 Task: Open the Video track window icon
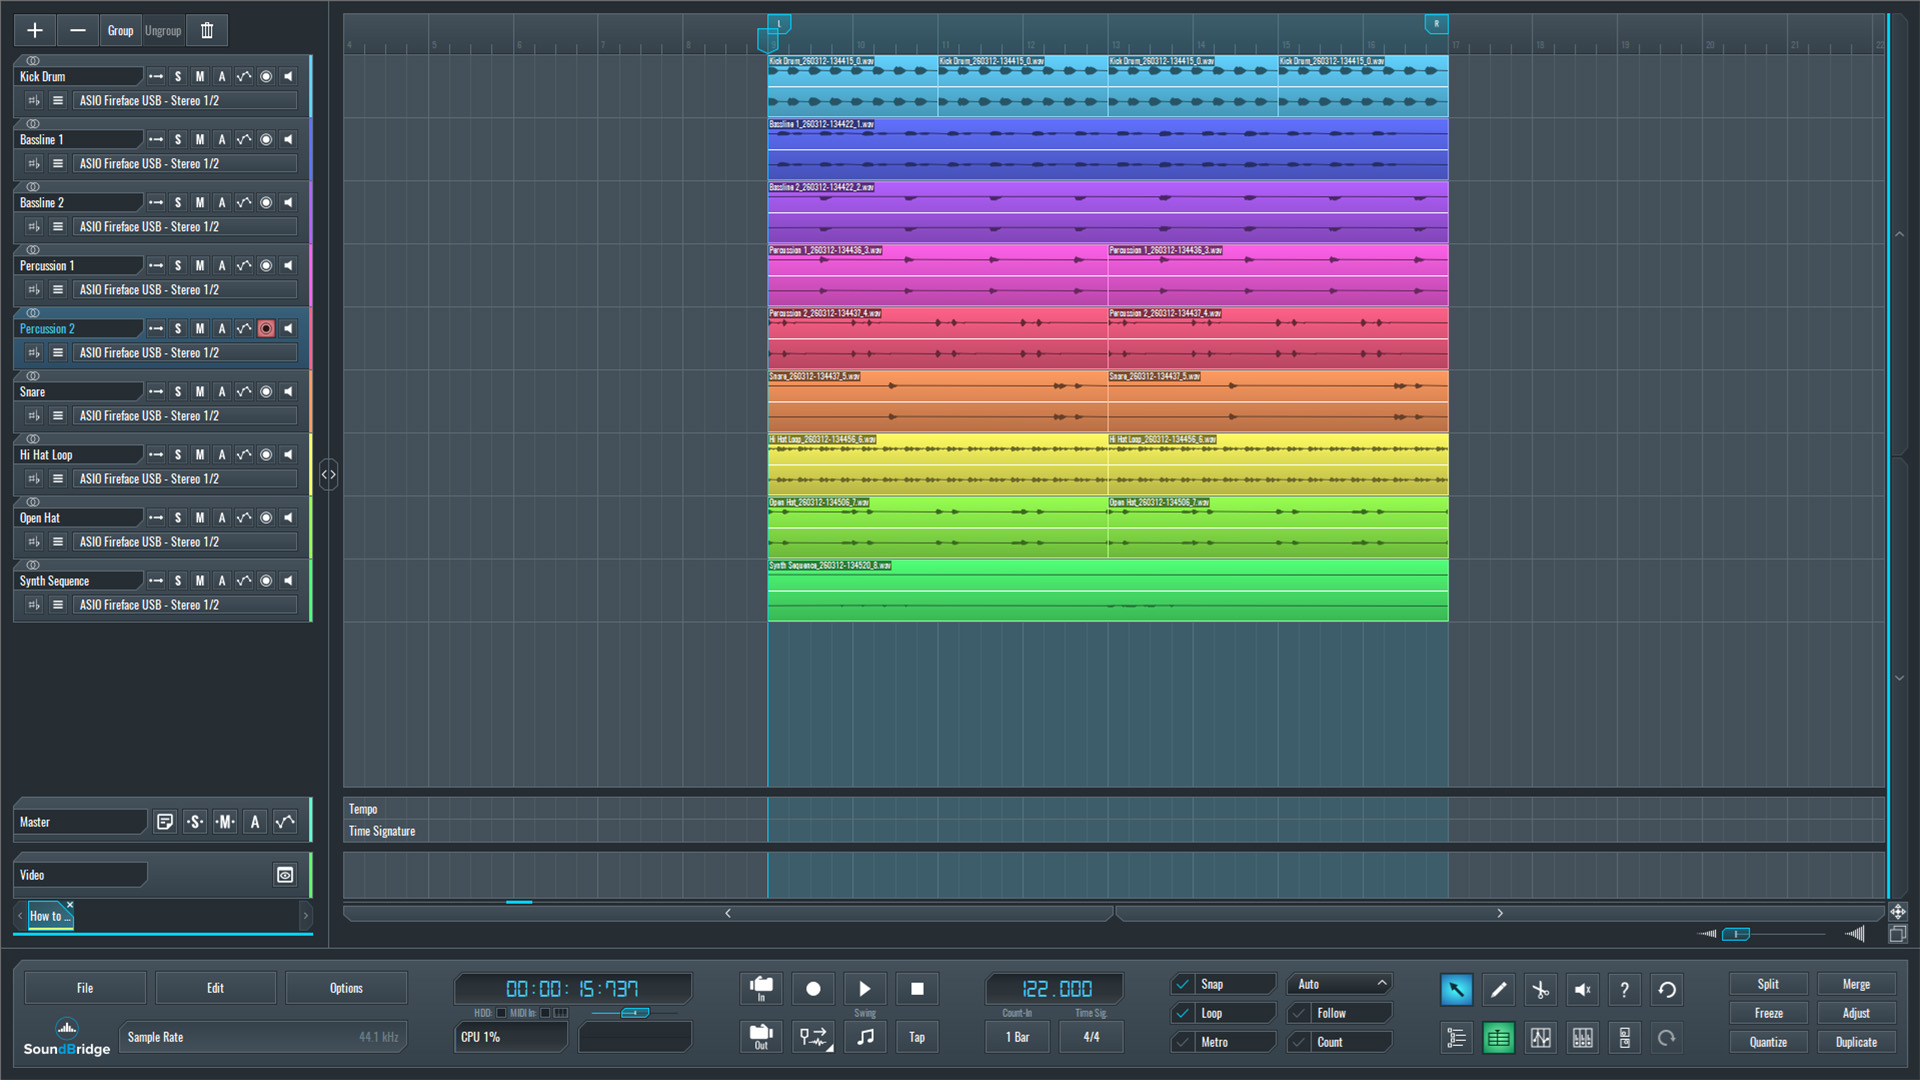coord(285,875)
